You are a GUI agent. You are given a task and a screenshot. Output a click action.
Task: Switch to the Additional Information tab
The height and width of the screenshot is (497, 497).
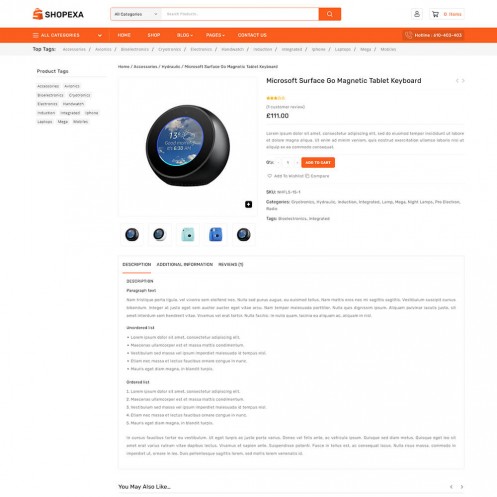click(184, 264)
